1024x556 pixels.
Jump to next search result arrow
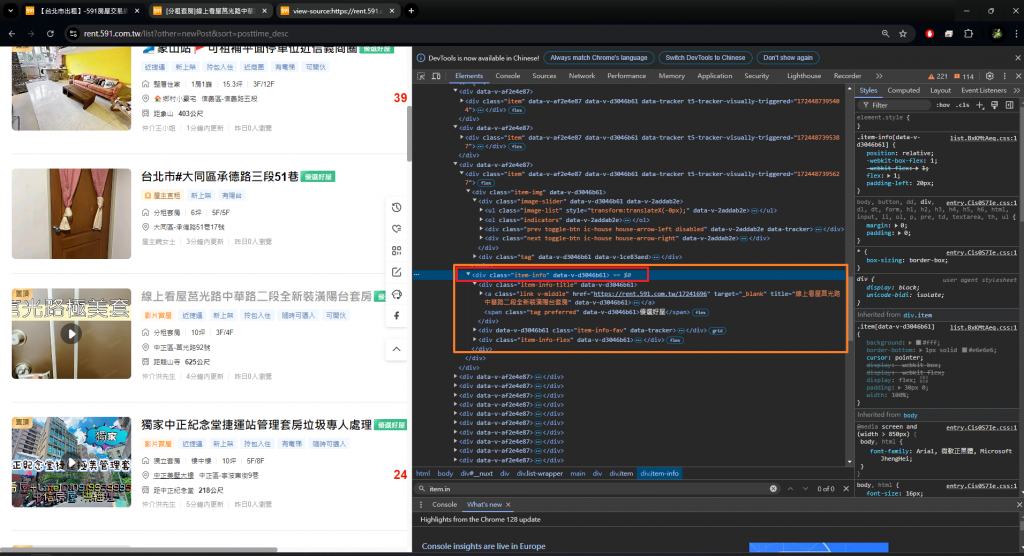[805, 489]
